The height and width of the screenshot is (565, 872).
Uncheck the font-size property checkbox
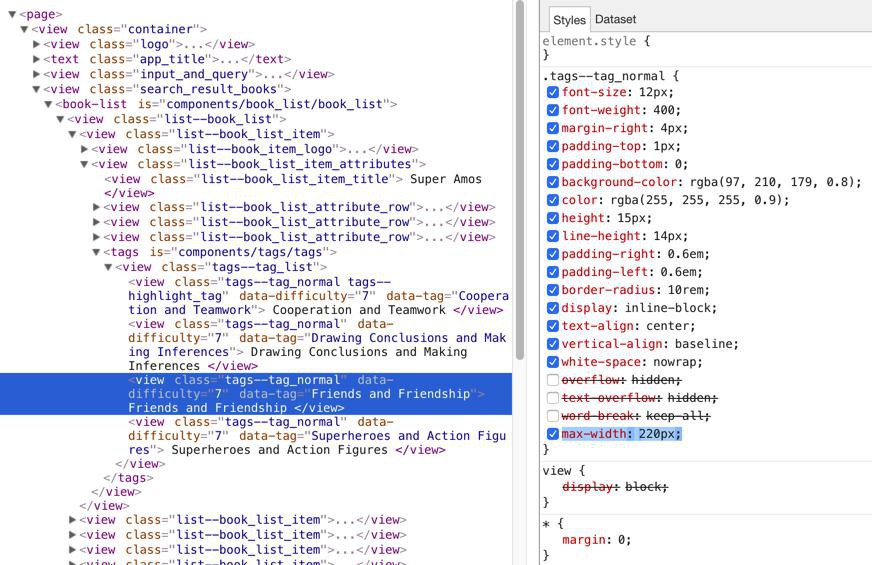[553, 92]
